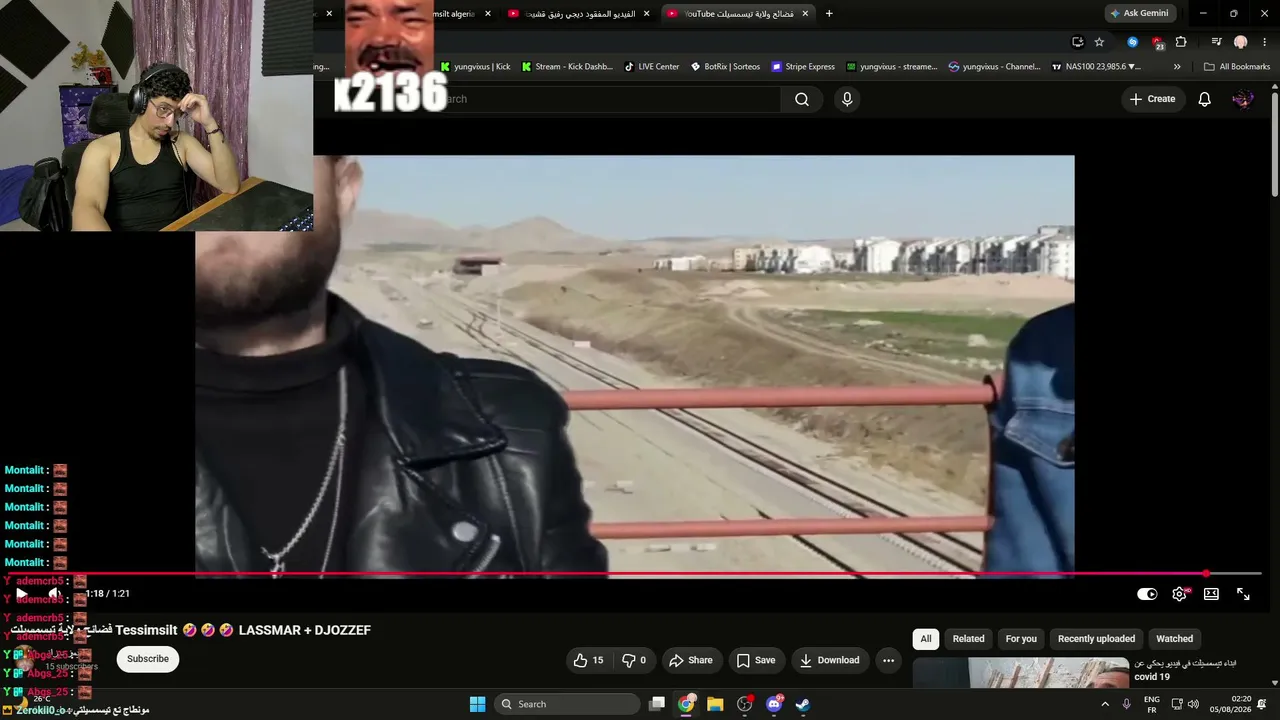The height and width of the screenshot is (720, 1280).
Task: Open the red extension with badge 23
Action: pyautogui.click(x=1157, y=42)
